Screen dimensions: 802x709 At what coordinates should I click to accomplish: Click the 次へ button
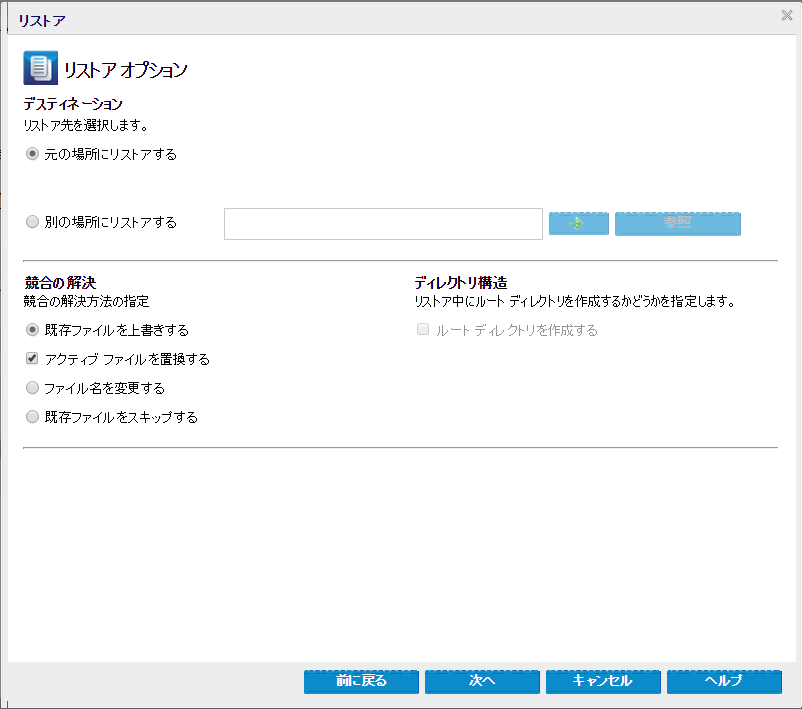[x=482, y=681]
